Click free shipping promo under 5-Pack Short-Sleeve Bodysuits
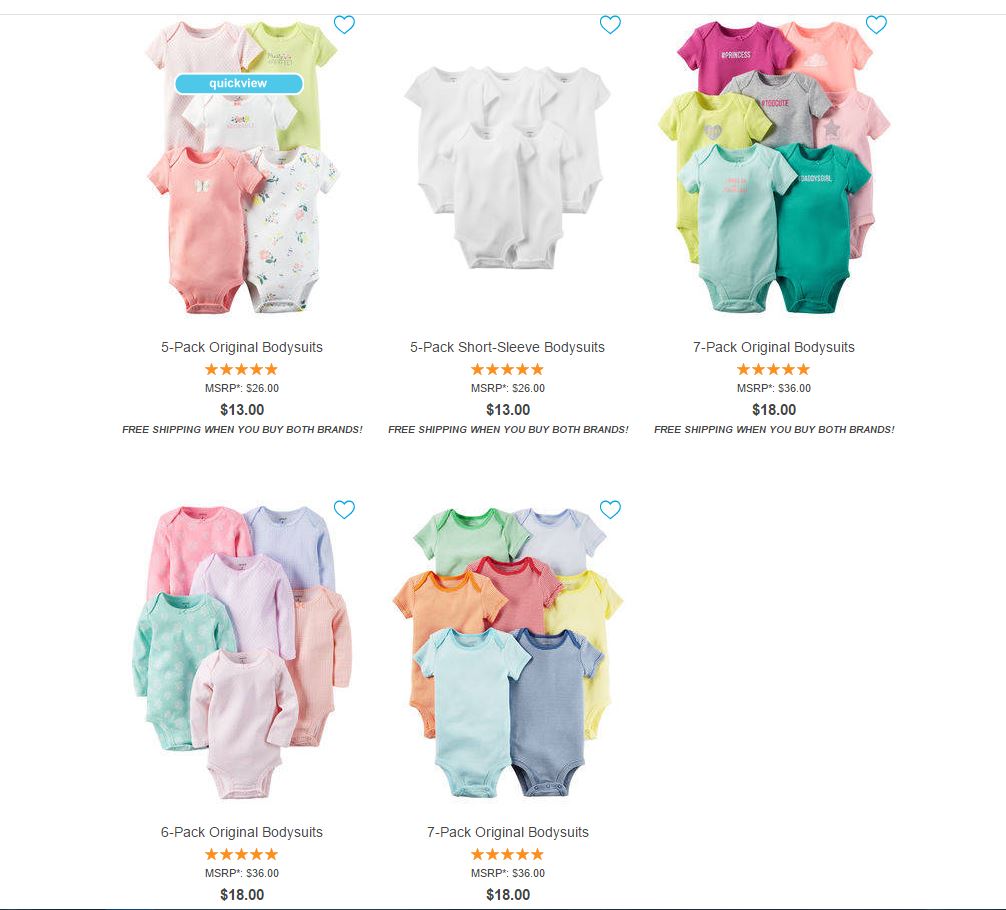 tap(507, 429)
